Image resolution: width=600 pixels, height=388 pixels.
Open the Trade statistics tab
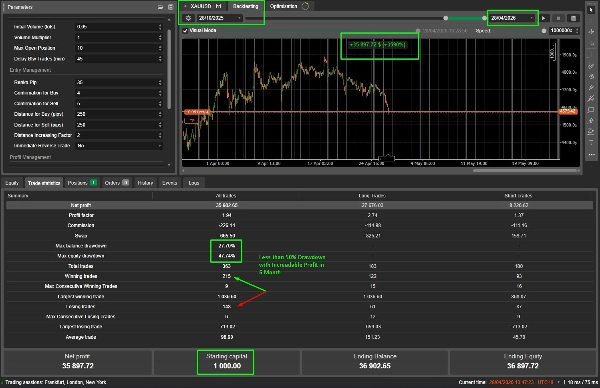(x=44, y=183)
